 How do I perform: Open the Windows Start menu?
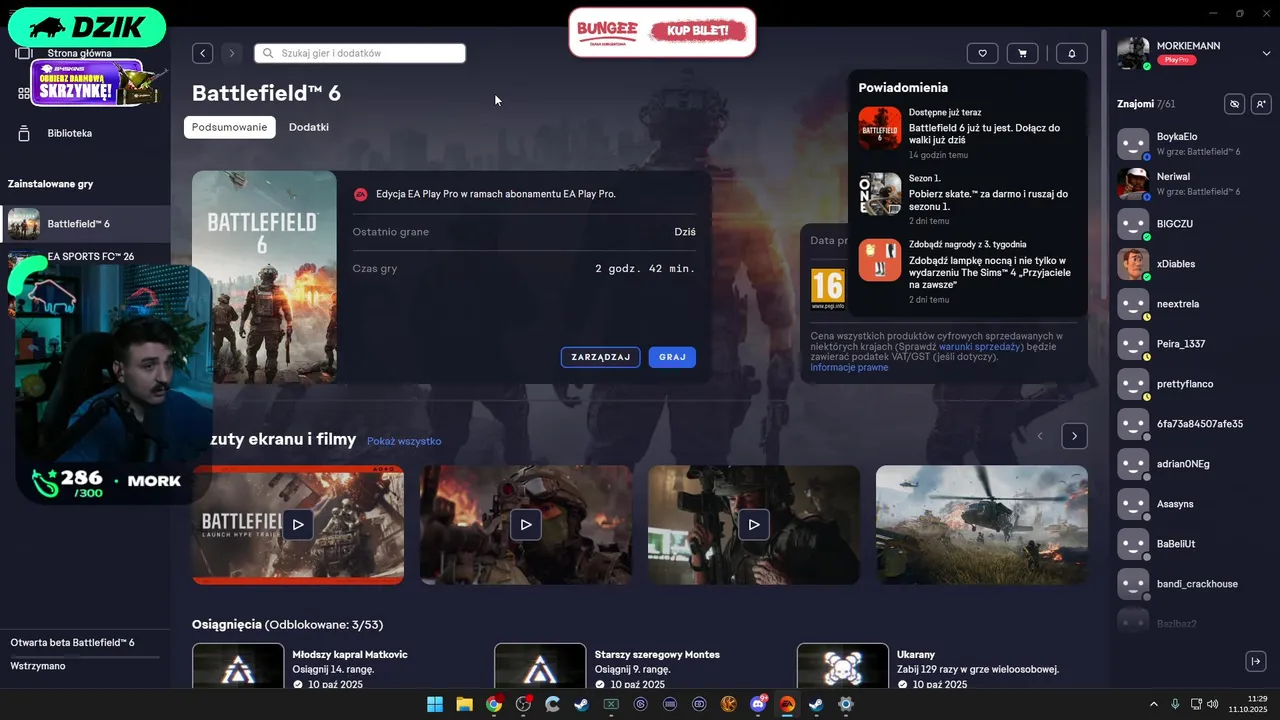click(x=435, y=704)
